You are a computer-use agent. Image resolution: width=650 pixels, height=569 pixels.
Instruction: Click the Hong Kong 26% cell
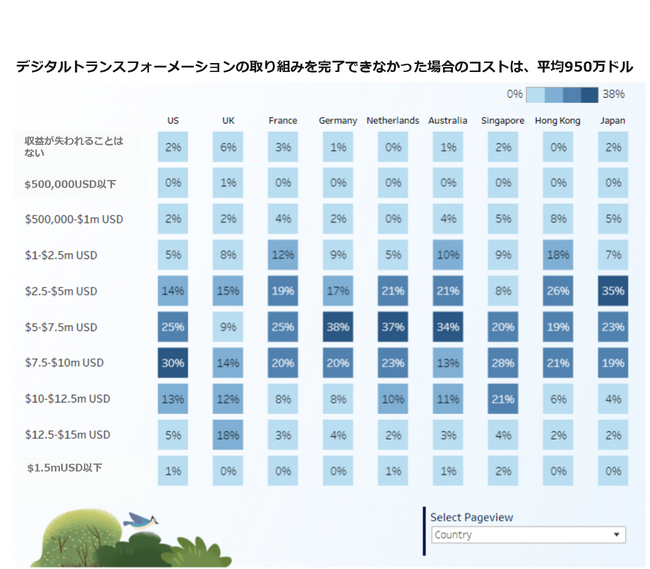pyautogui.click(x=558, y=291)
